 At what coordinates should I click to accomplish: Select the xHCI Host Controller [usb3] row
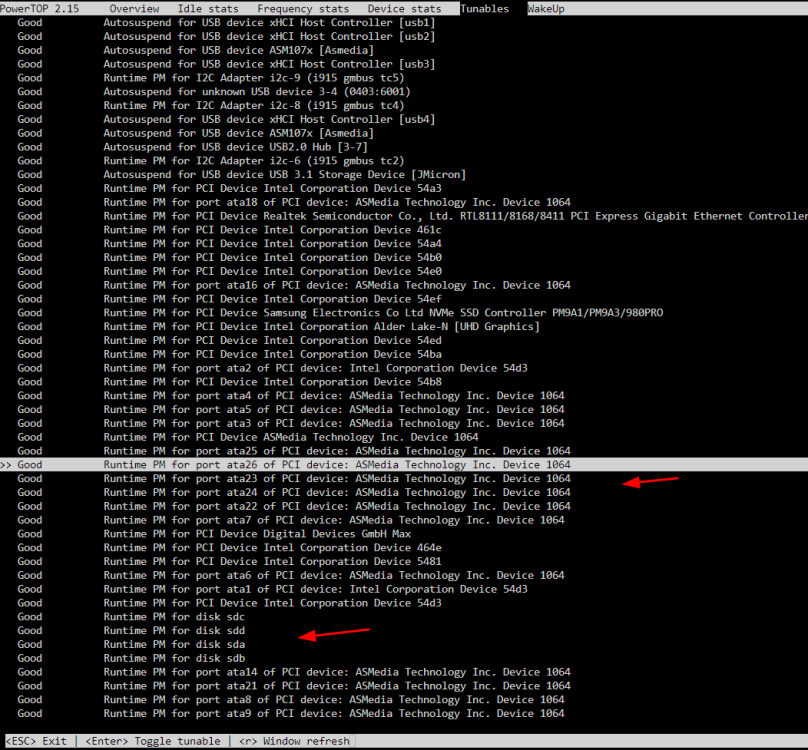(x=404, y=64)
